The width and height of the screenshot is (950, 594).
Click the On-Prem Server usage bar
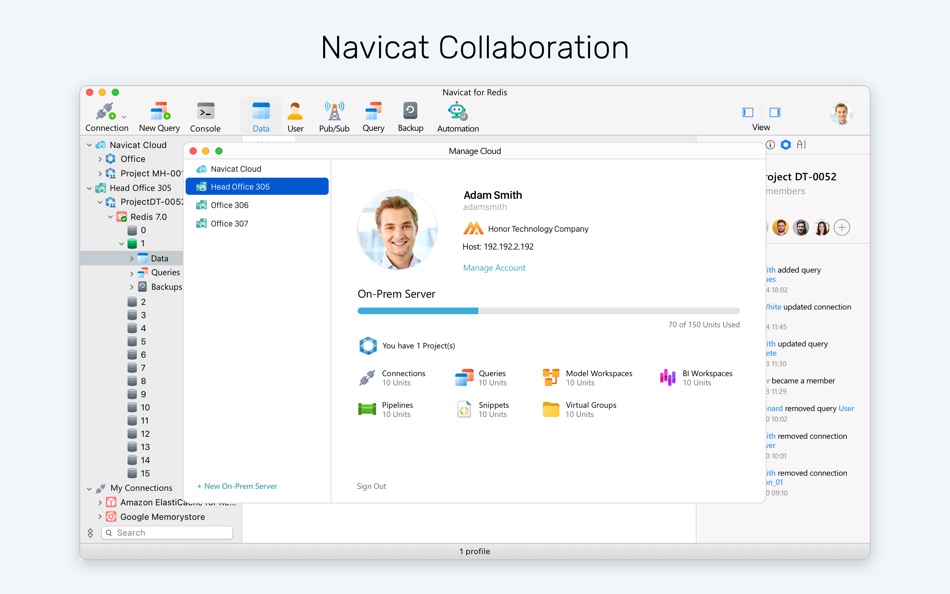(548, 311)
